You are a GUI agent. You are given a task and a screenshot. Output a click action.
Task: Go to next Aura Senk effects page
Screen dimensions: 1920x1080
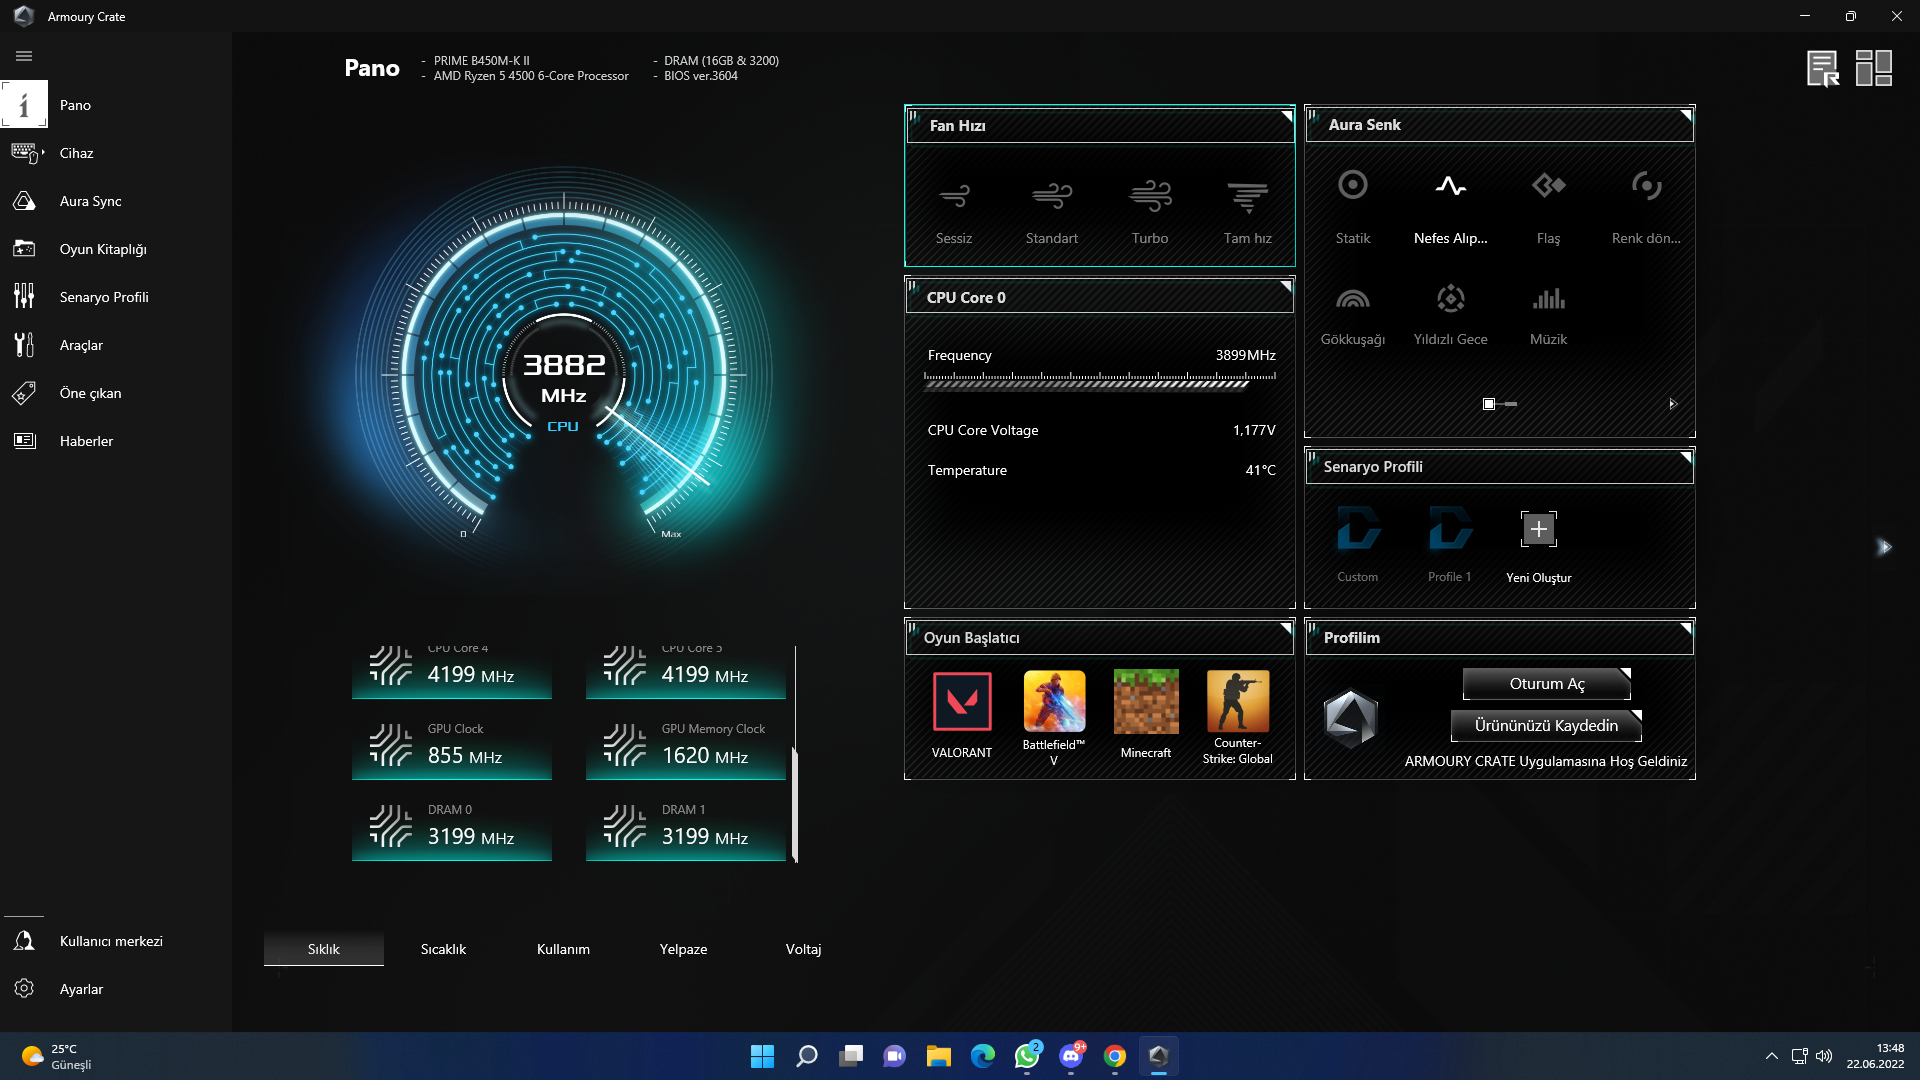tap(1672, 404)
